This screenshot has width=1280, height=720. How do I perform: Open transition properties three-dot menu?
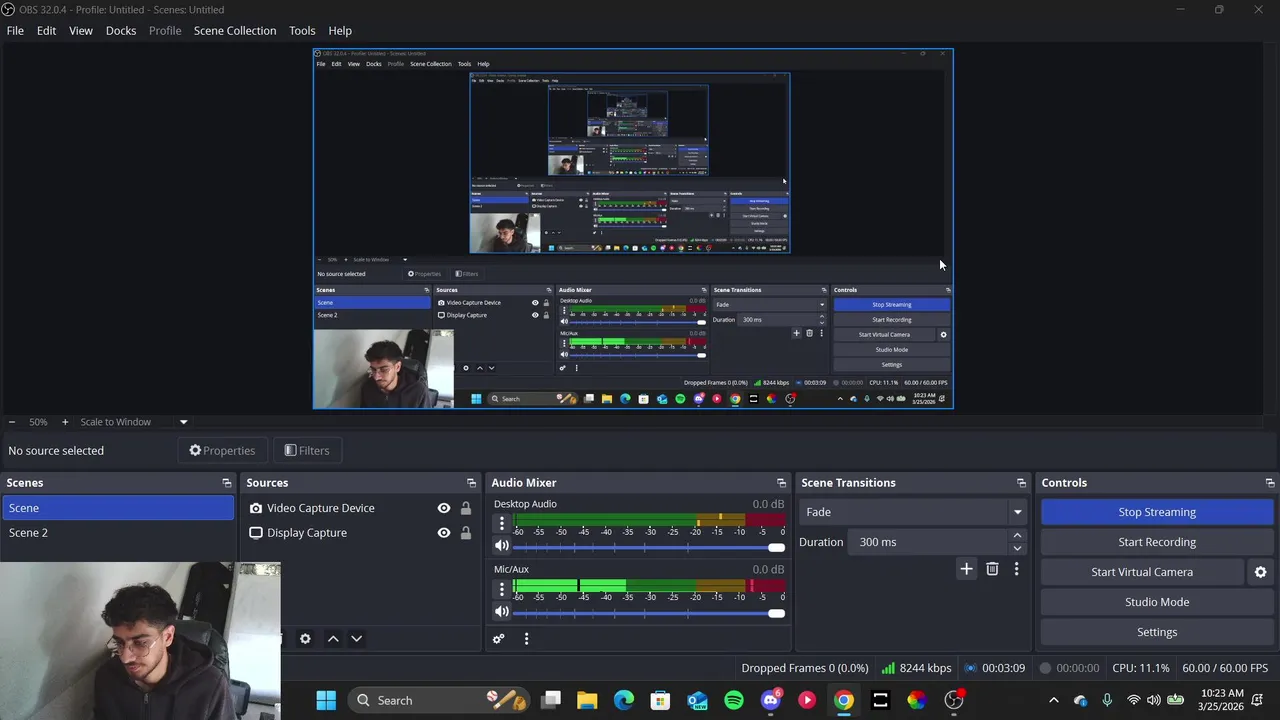tap(1016, 569)
